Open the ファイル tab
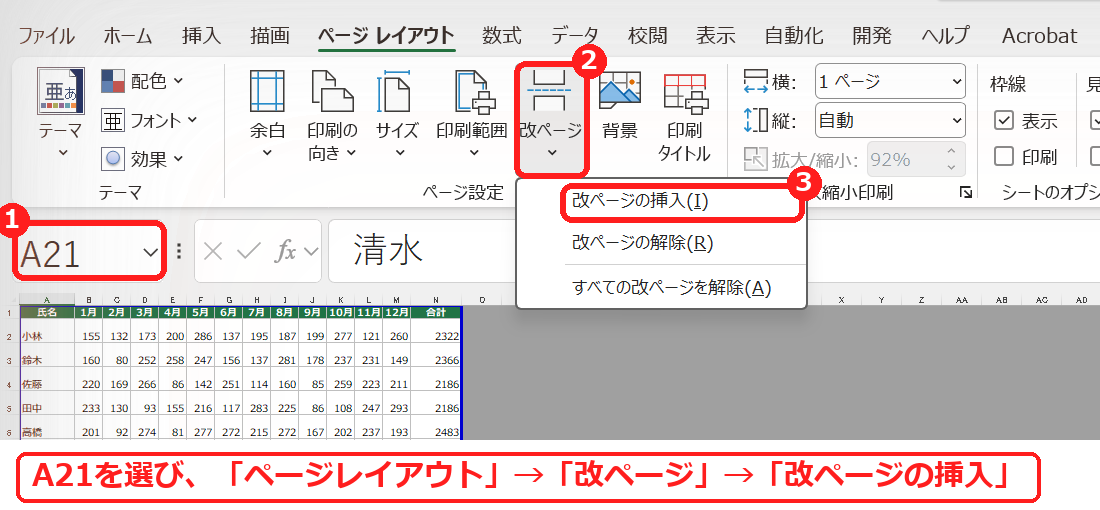 tap(46, 35)
